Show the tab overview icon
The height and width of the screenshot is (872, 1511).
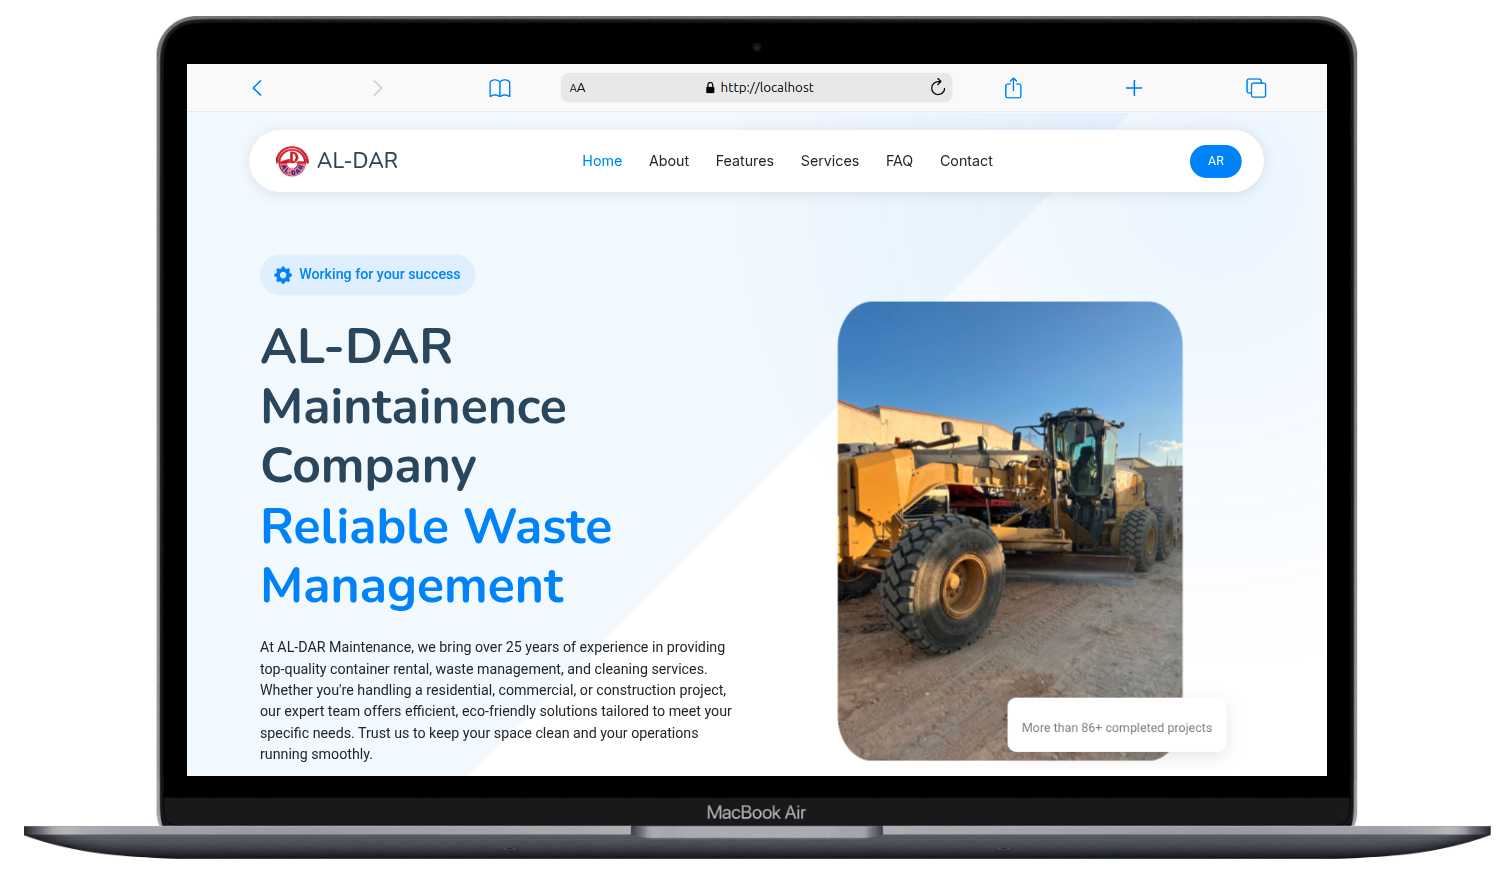pos(1256,88)
